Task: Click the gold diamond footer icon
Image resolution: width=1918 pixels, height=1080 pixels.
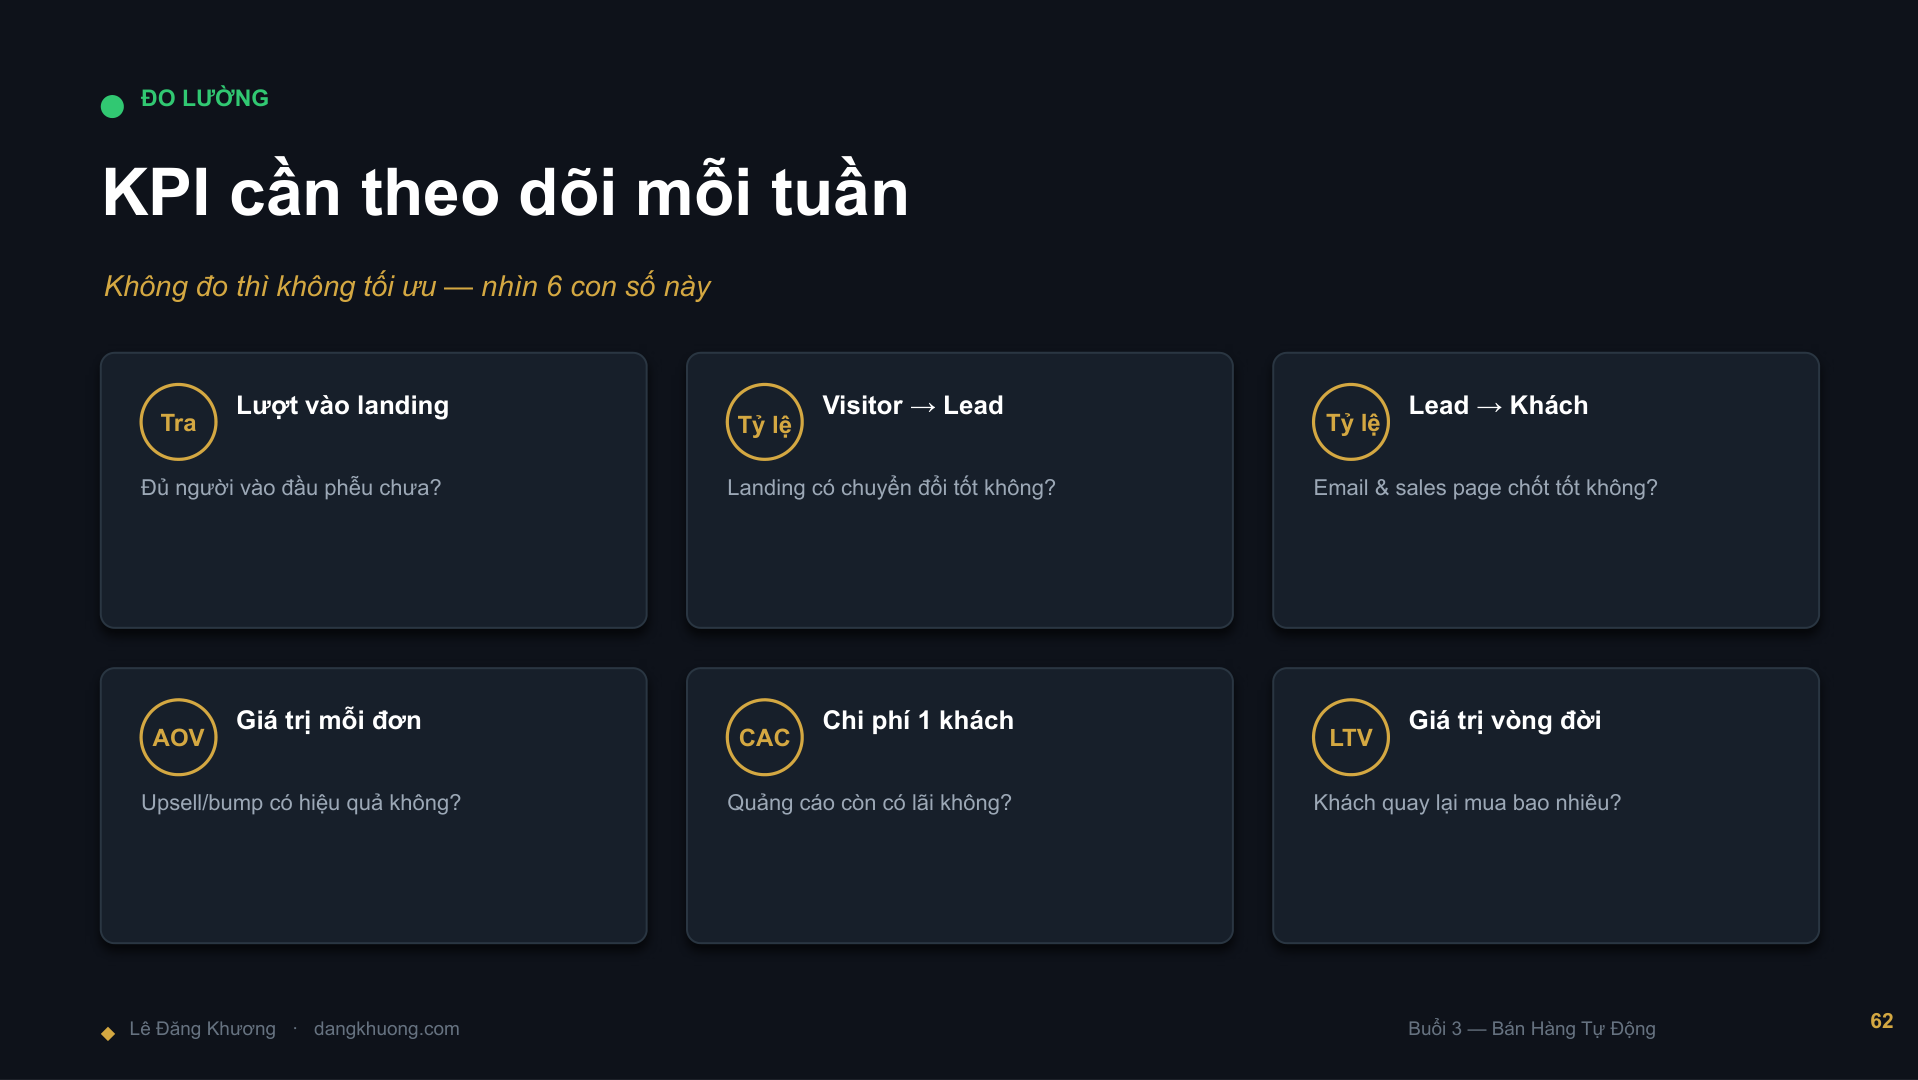Action: pos(108,1033)
